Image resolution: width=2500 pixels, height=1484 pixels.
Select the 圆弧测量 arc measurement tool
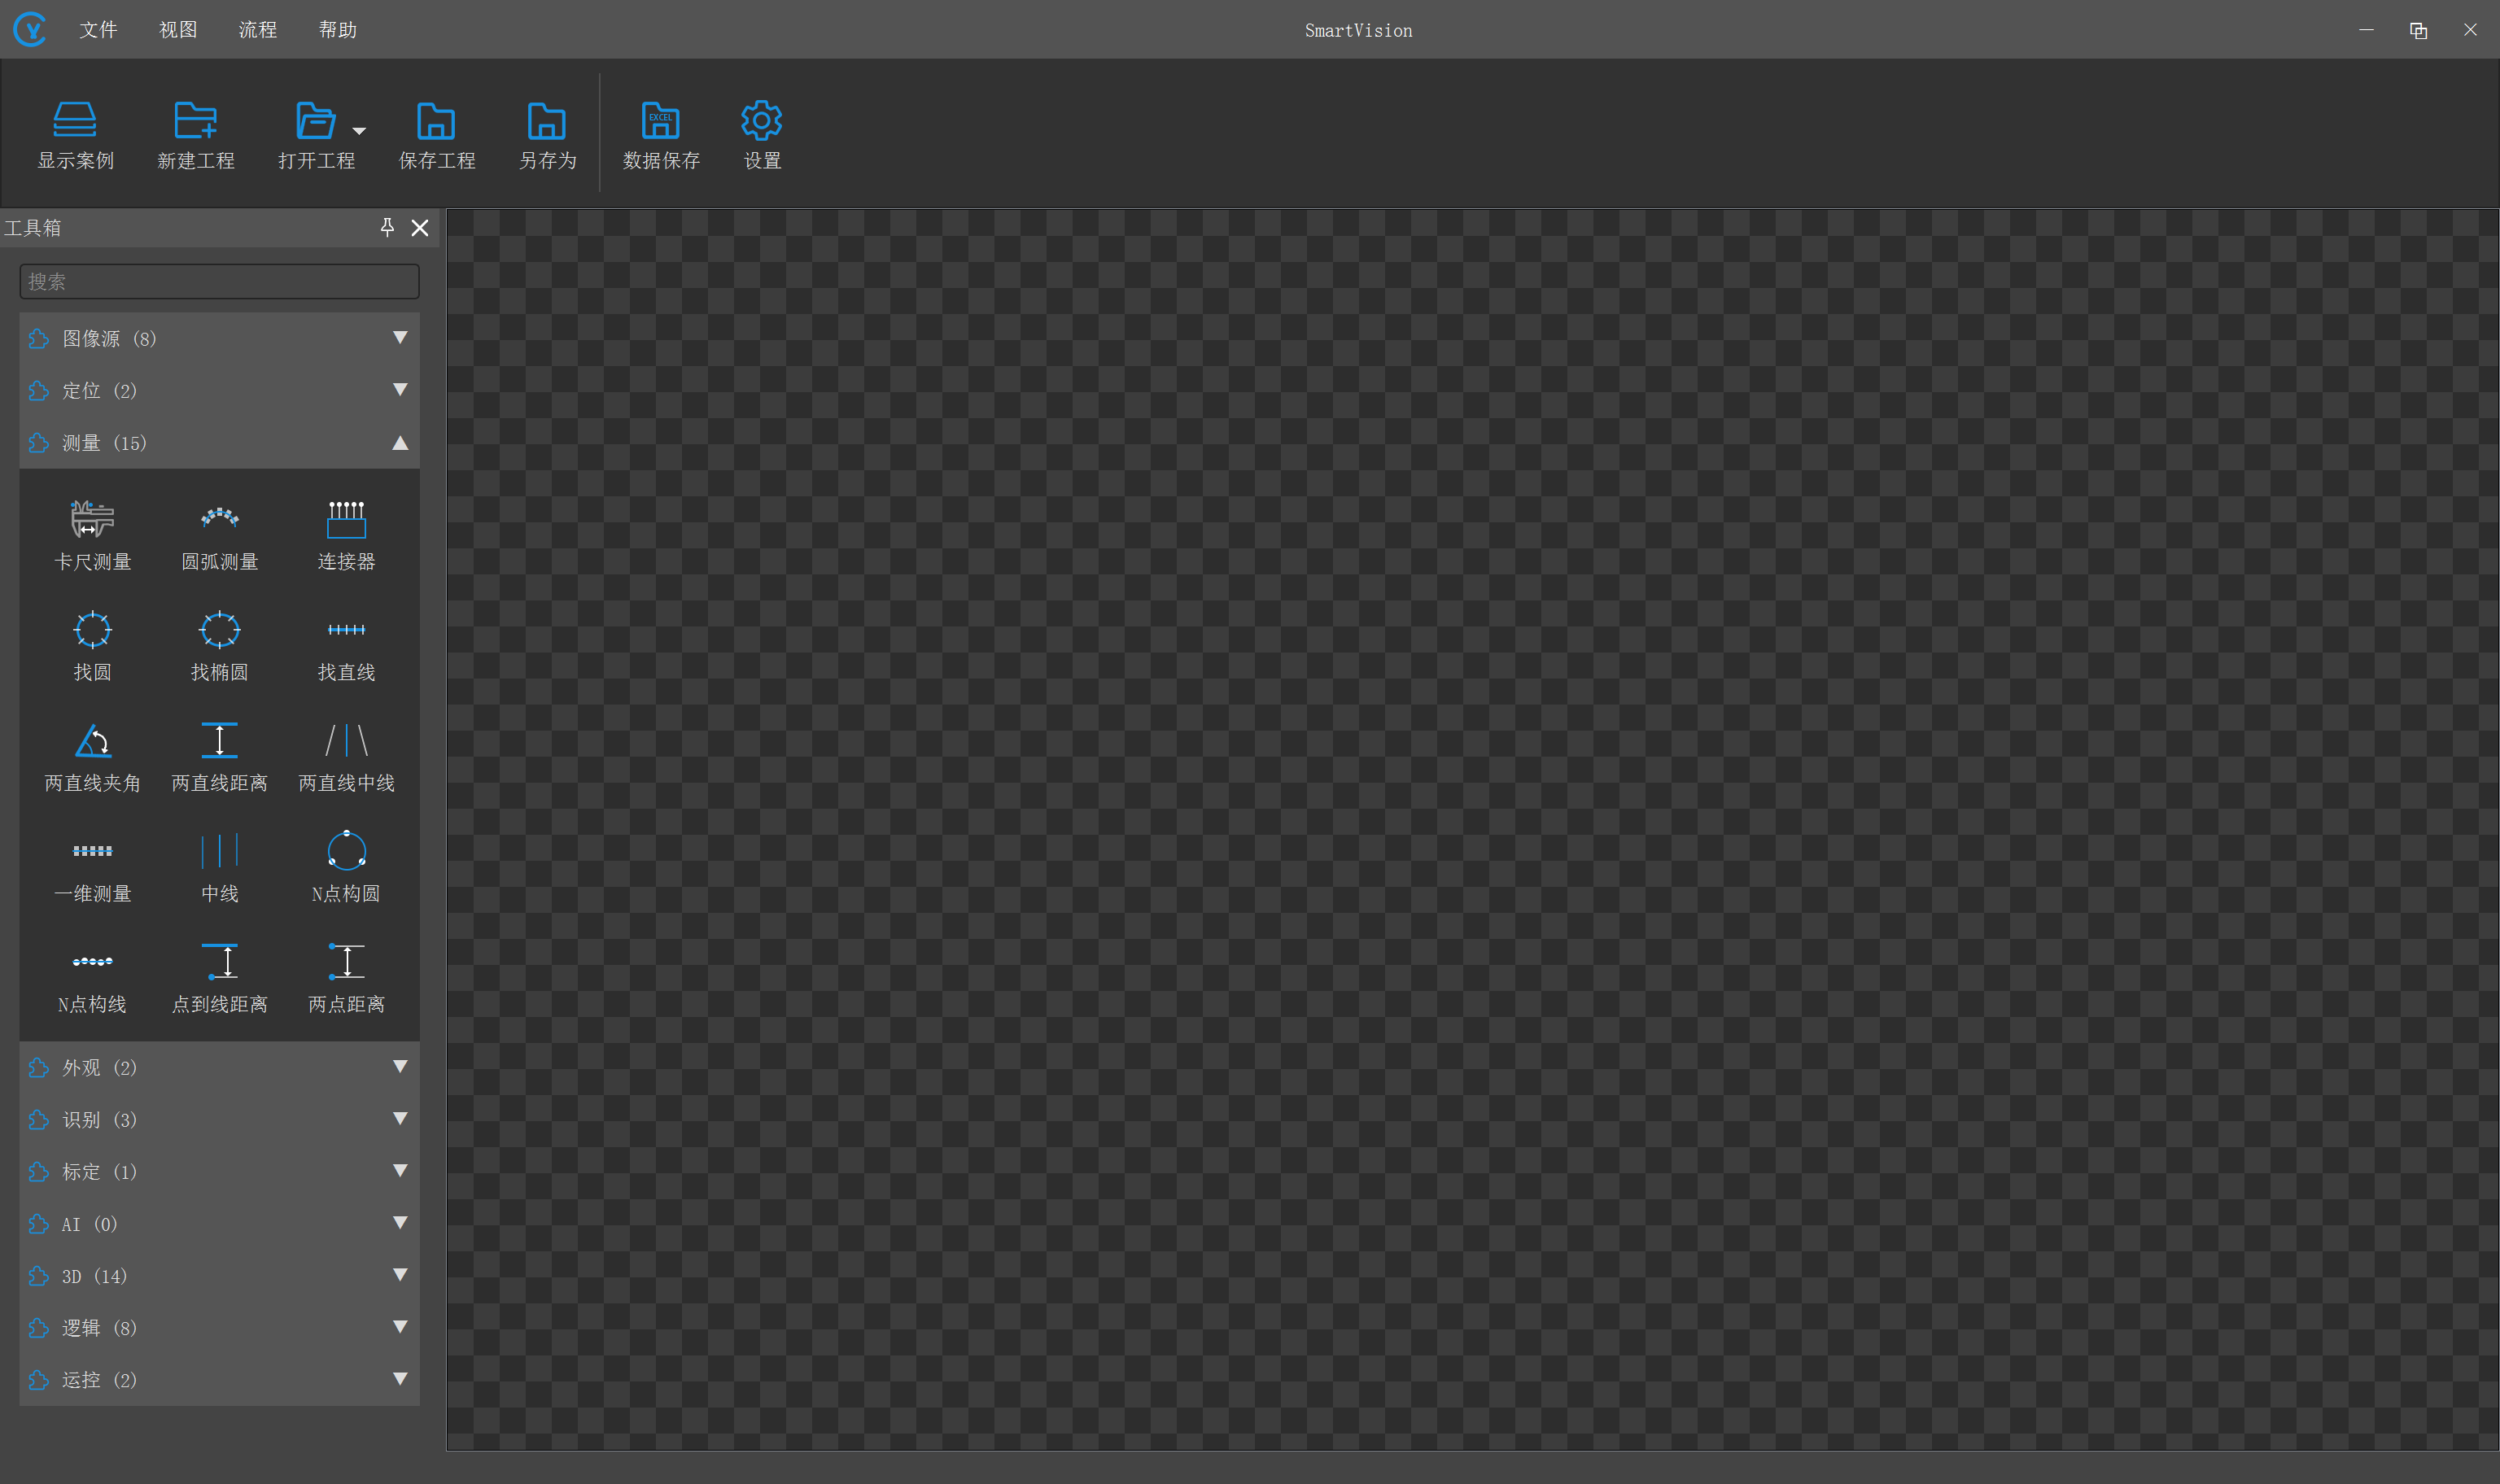click(219, 535)
